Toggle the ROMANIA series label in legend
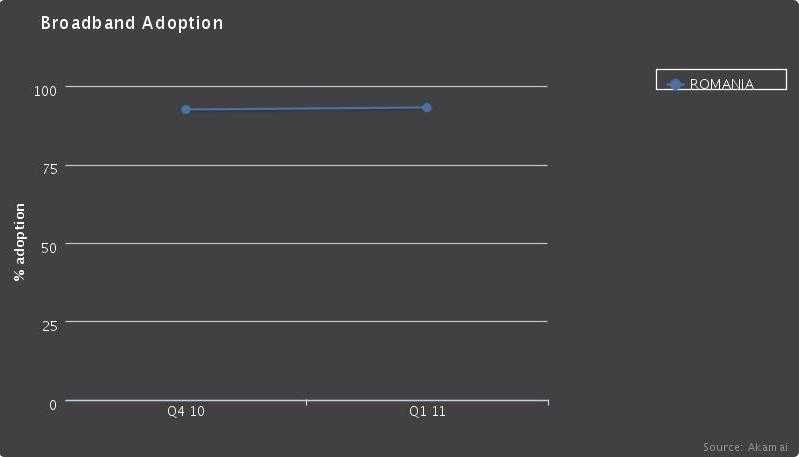Screen dimensions: 799x457 [x=722, y=84]
